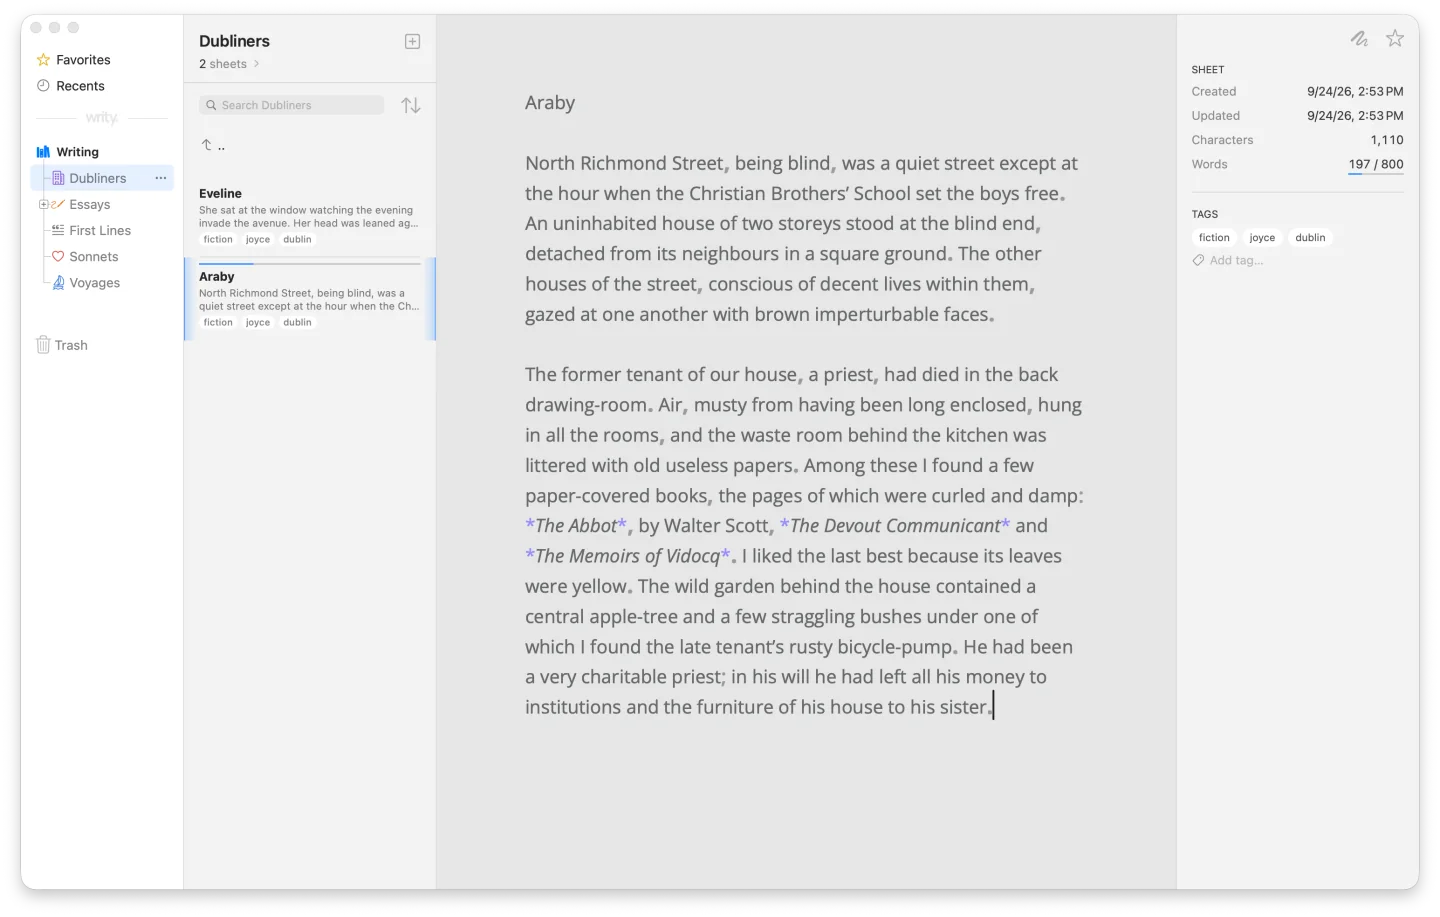The height and width of the screenshot is (917, 1440).
Task: Click the Created date value
Action: [1355, 92]
